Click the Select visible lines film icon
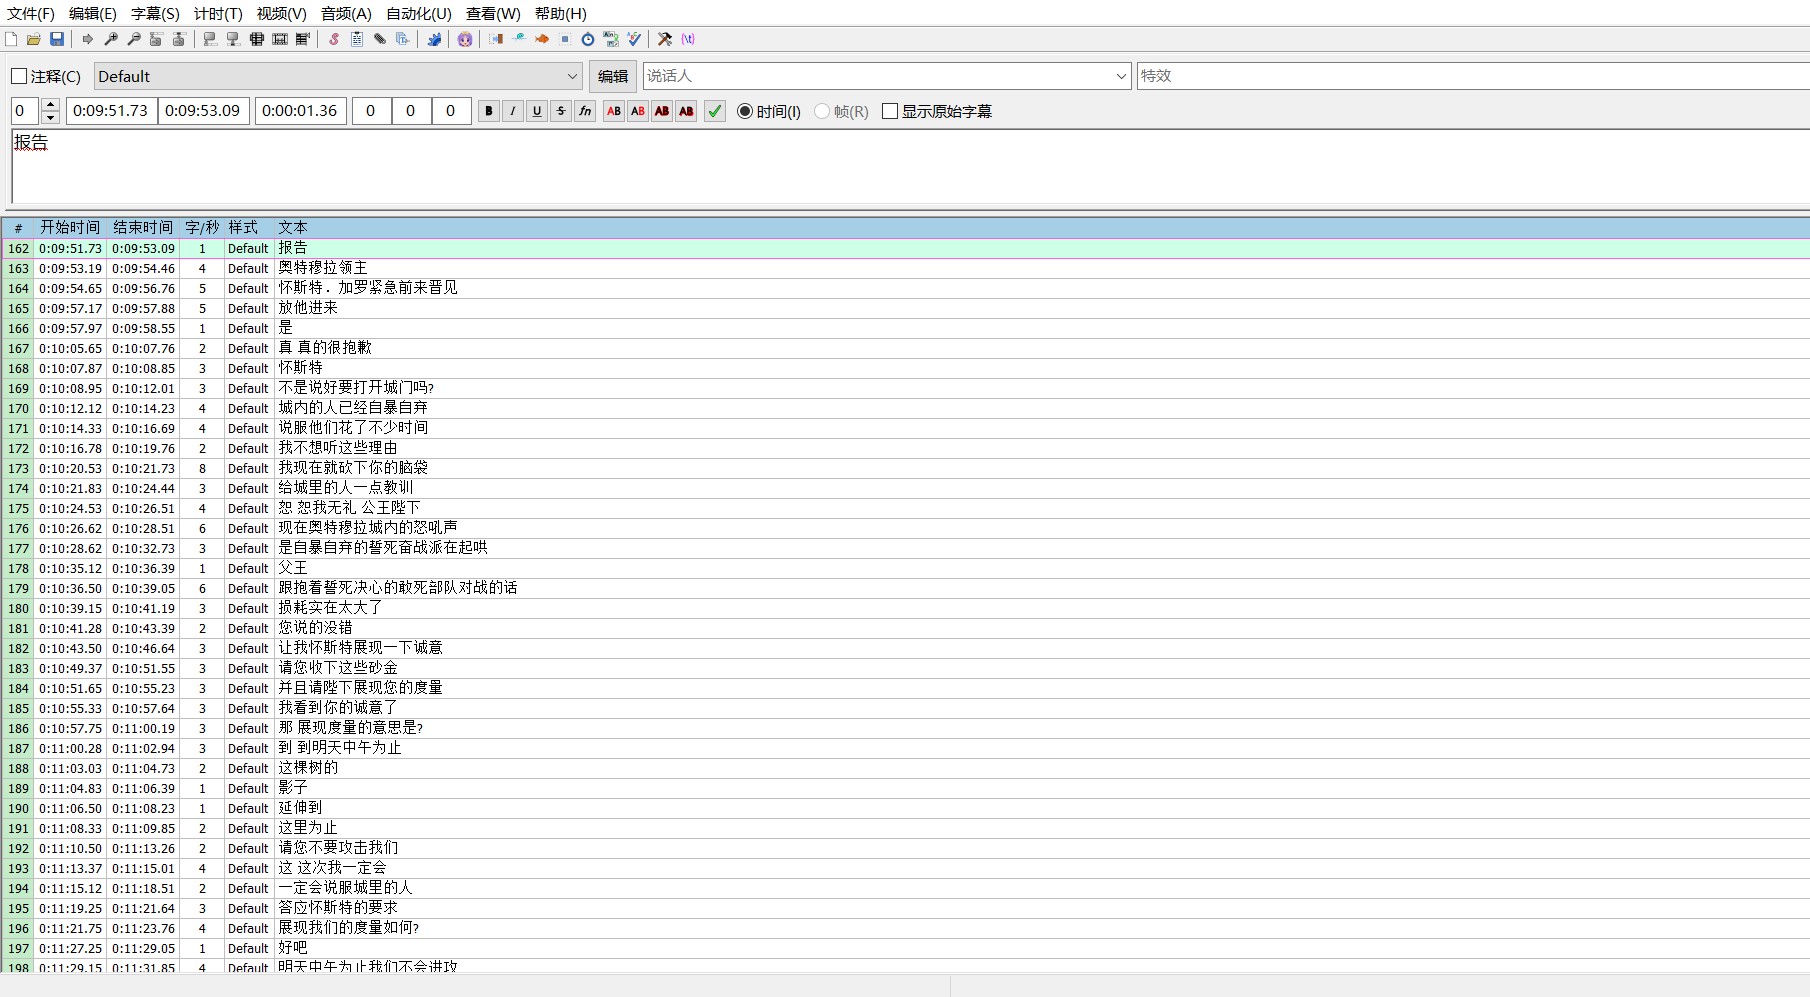This screenshot has height=997, width=1810. click(257, 39)
